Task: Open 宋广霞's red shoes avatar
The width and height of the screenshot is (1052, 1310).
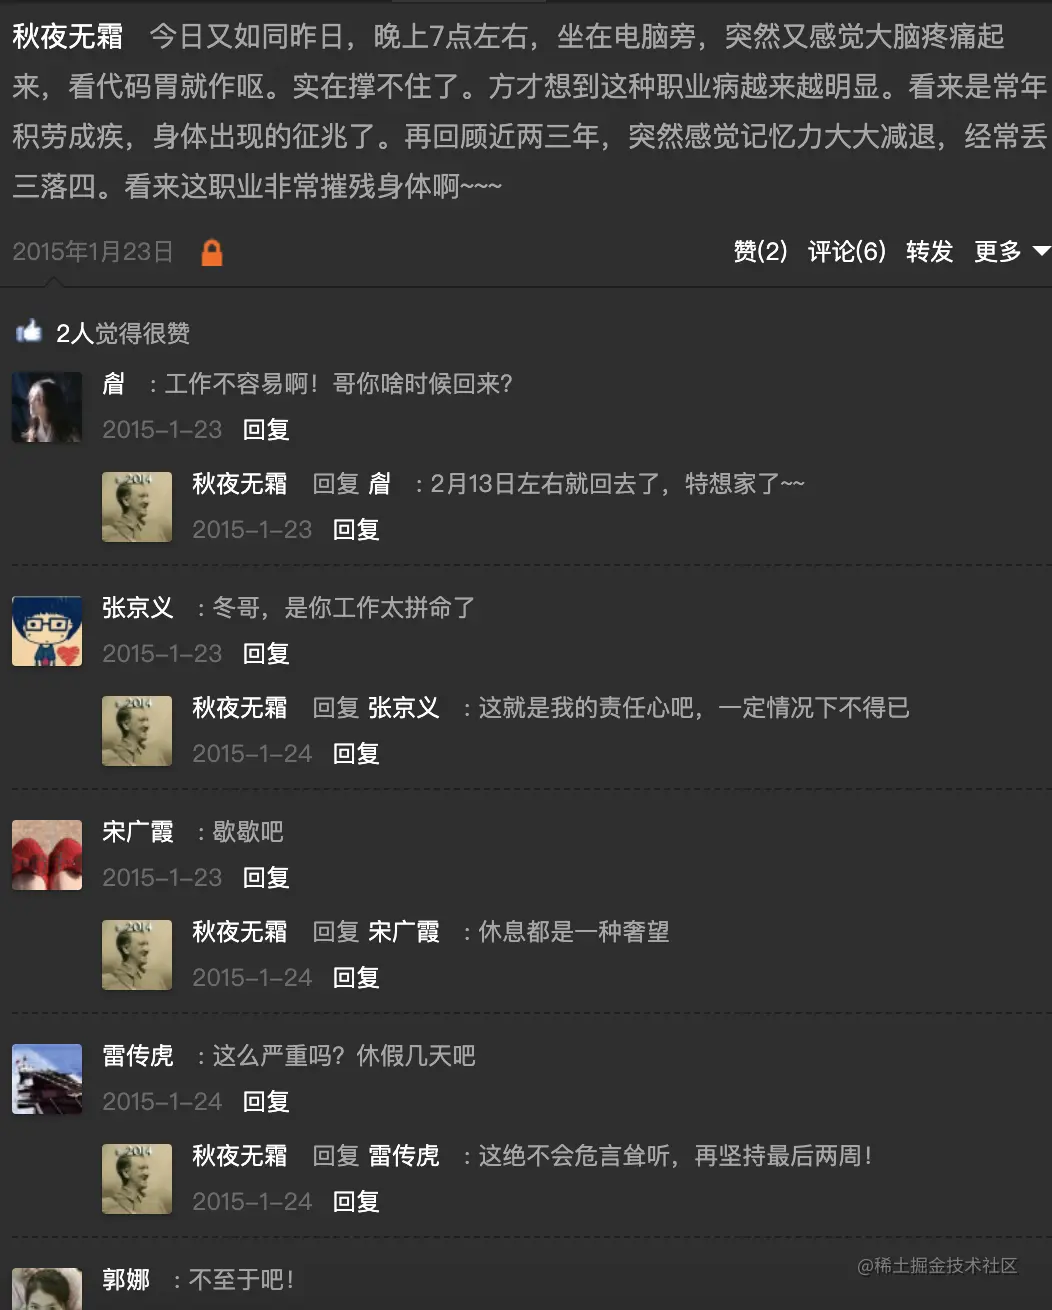Action: [x=47, y=856]
